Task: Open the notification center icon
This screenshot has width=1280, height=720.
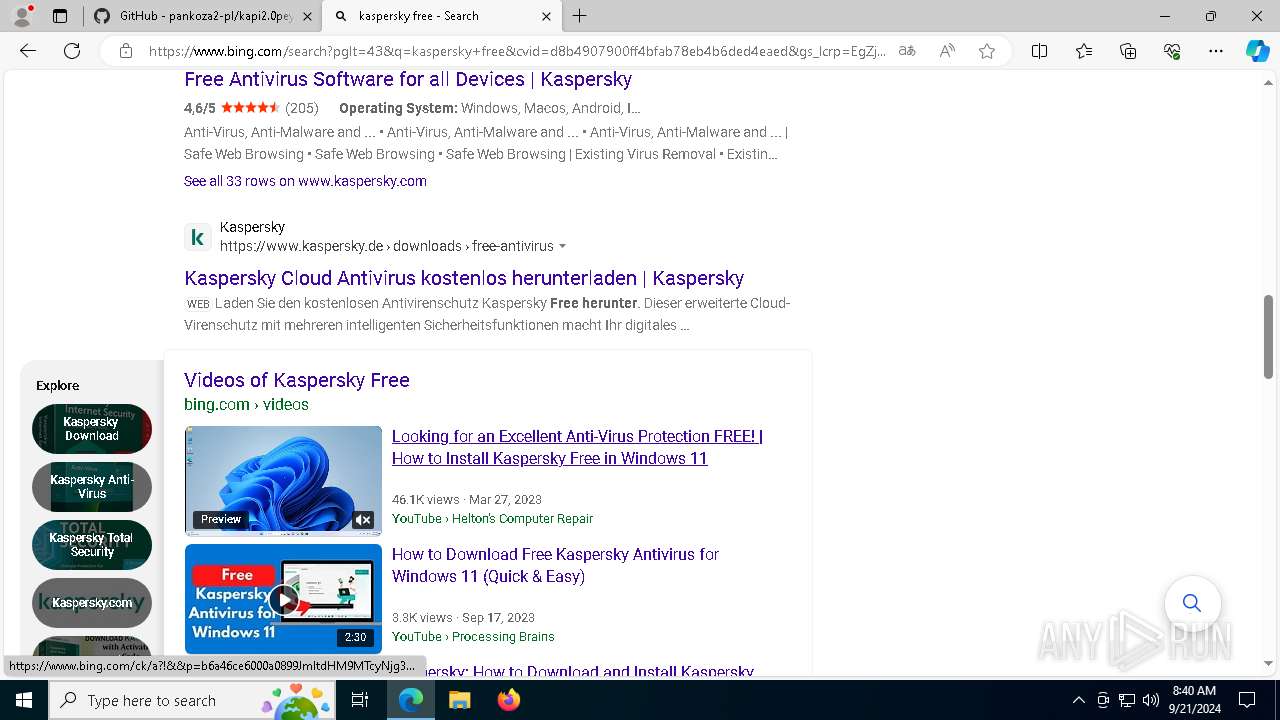Action: tap(1247, 700)
